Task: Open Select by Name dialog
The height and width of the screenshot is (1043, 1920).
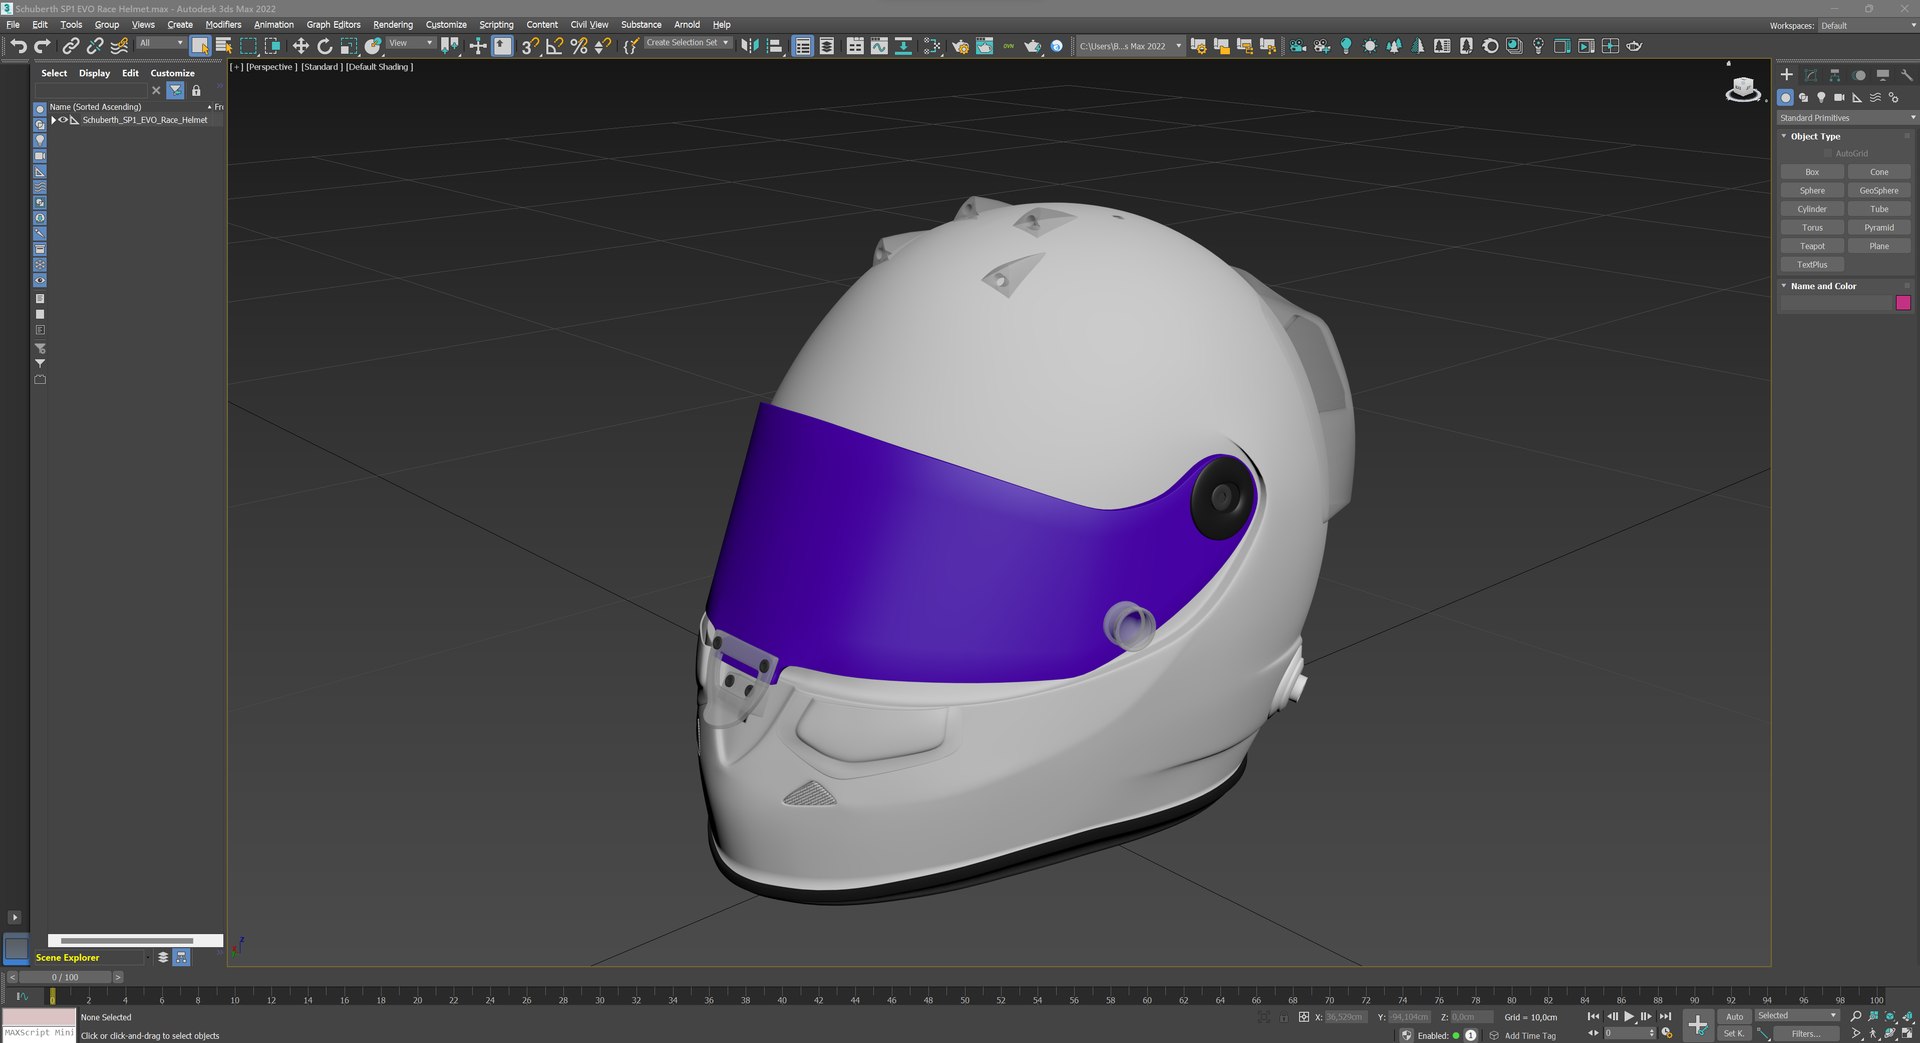Action: tap(224, 46)
